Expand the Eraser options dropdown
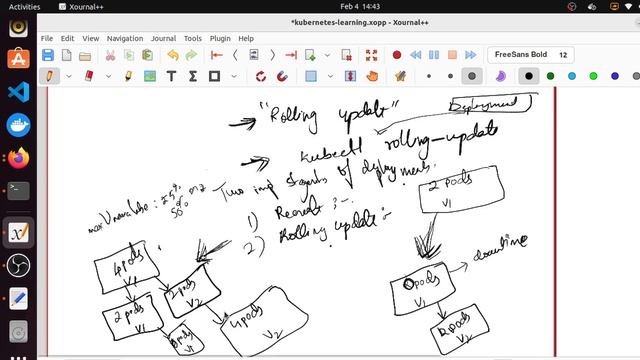Image resolution: width=640 pixels, height=360 pixels. [108, 76]
